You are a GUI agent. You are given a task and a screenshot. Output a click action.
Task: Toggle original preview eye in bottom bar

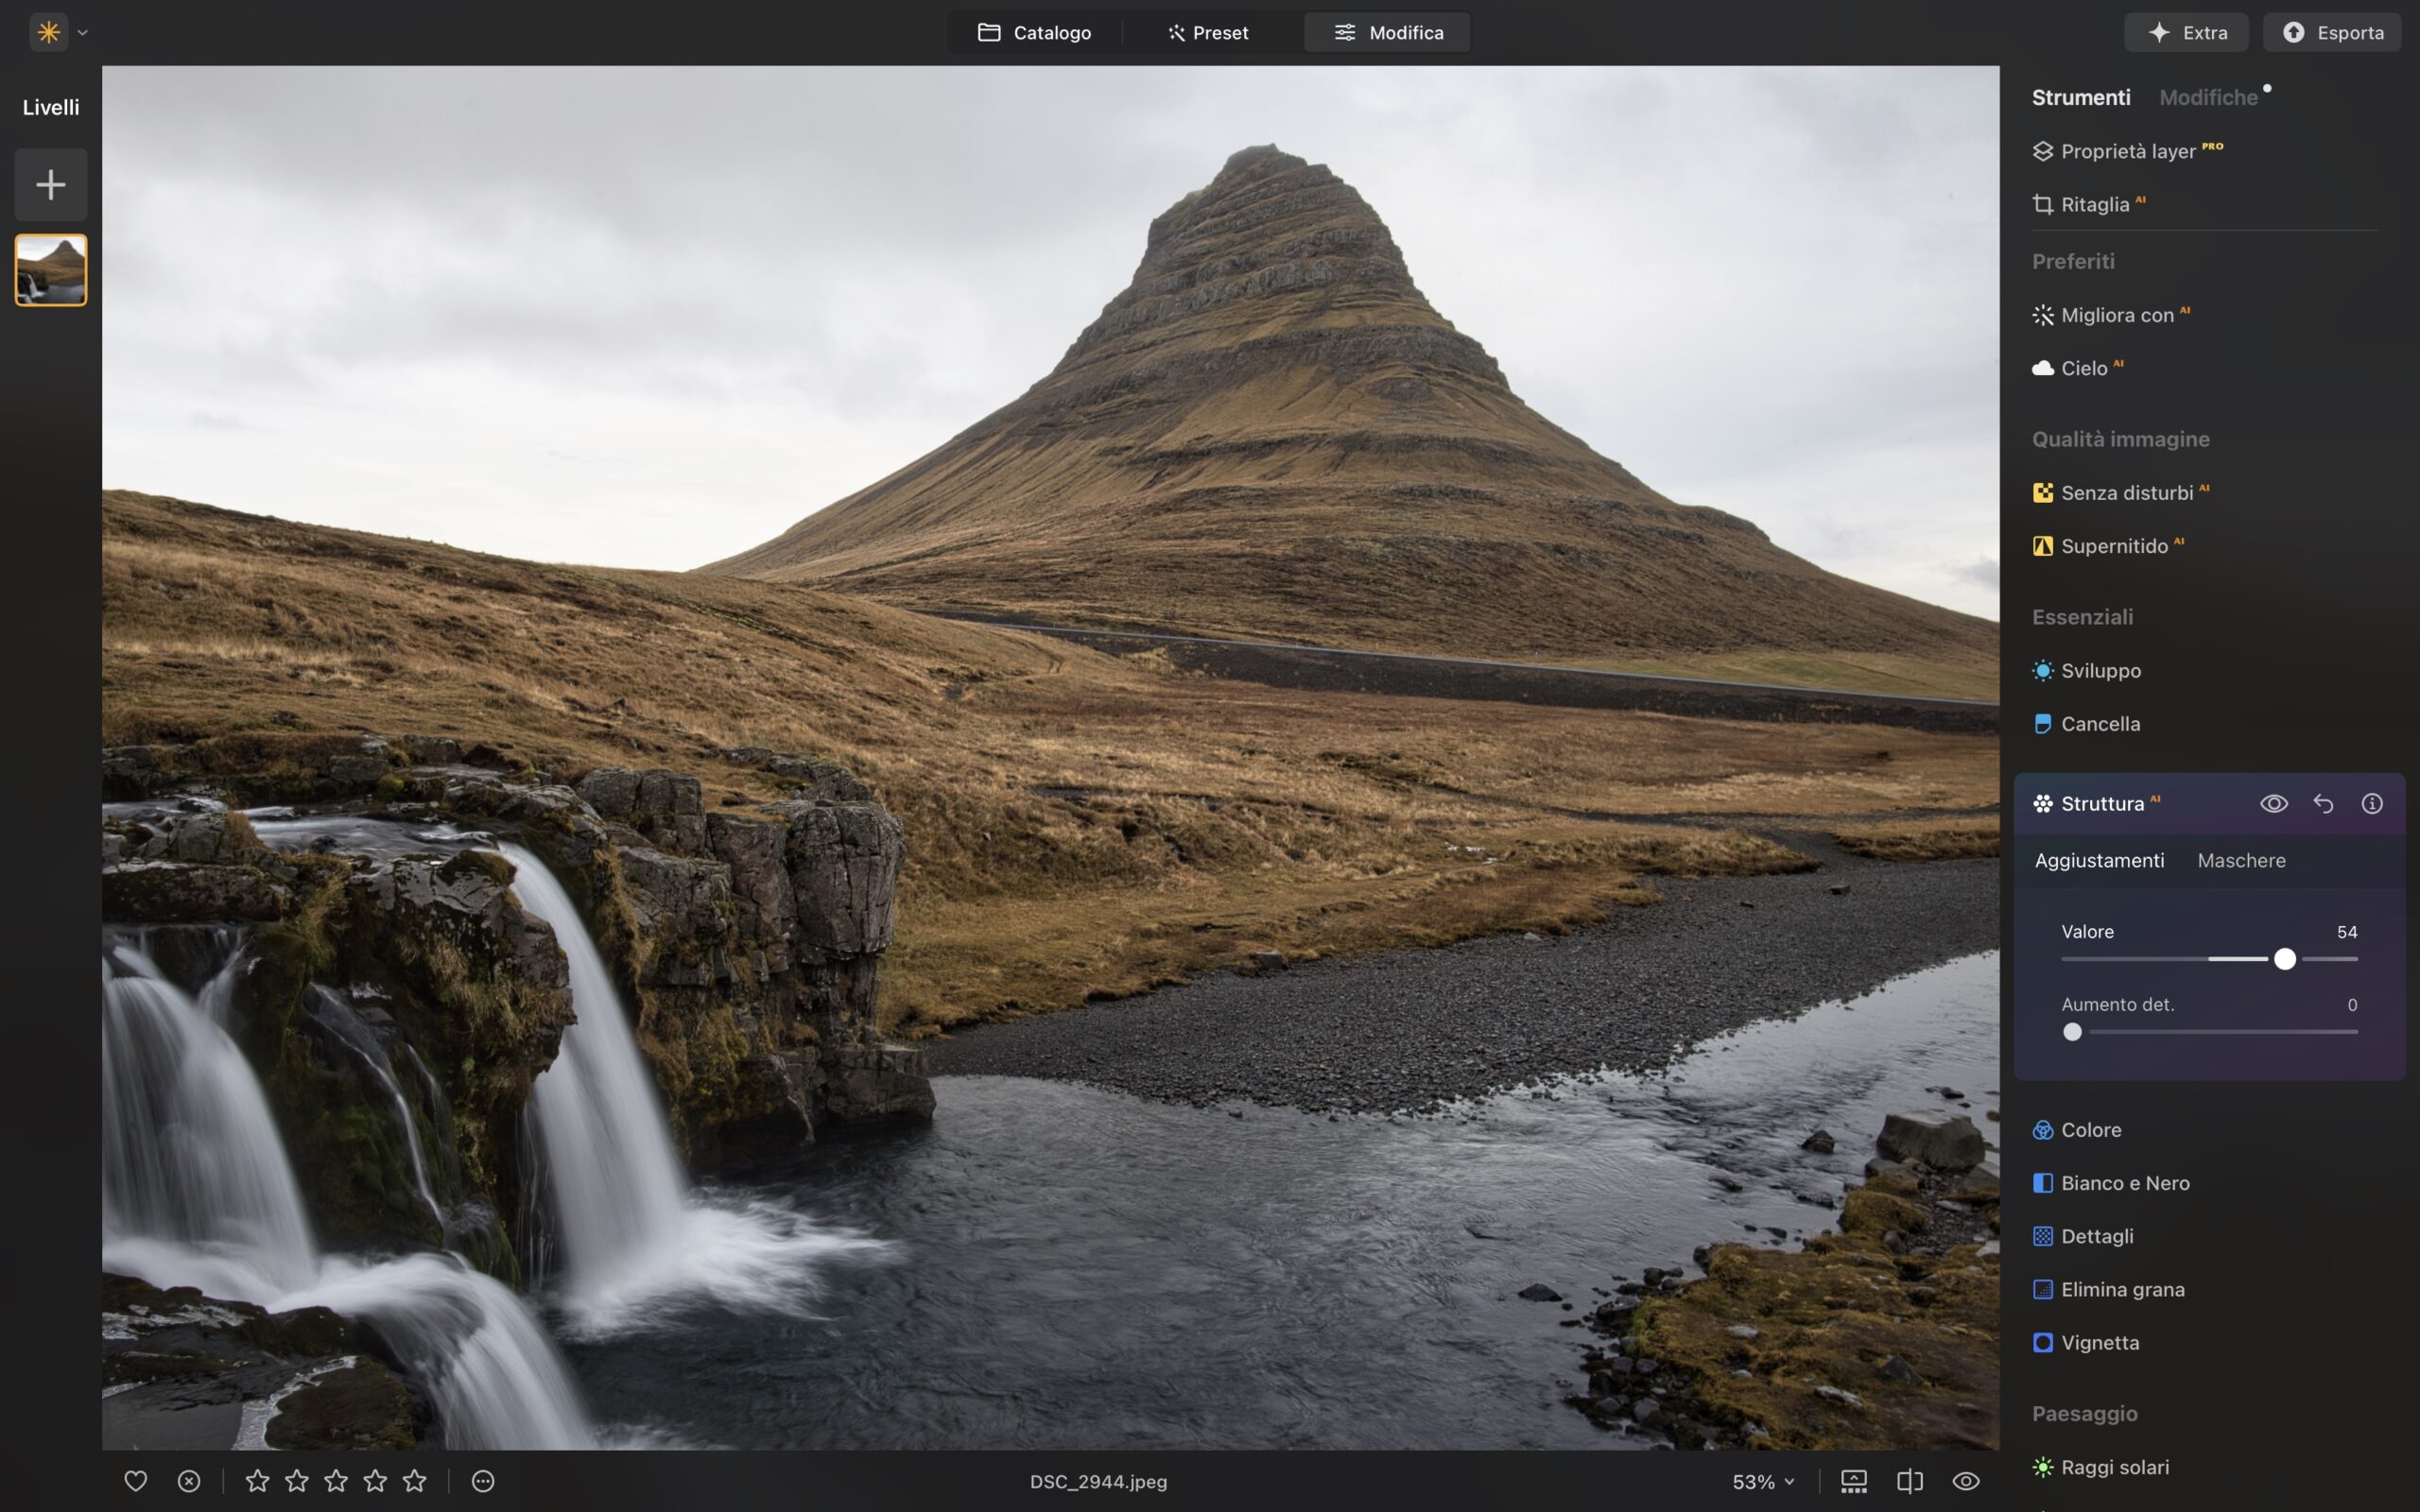pyautogui.click(x=1965, y=1481)
